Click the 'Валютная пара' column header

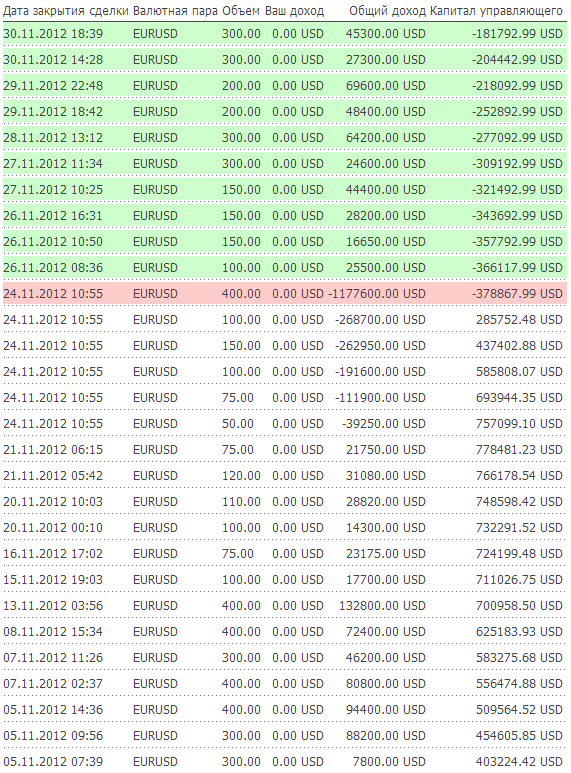tap(175, 11)
